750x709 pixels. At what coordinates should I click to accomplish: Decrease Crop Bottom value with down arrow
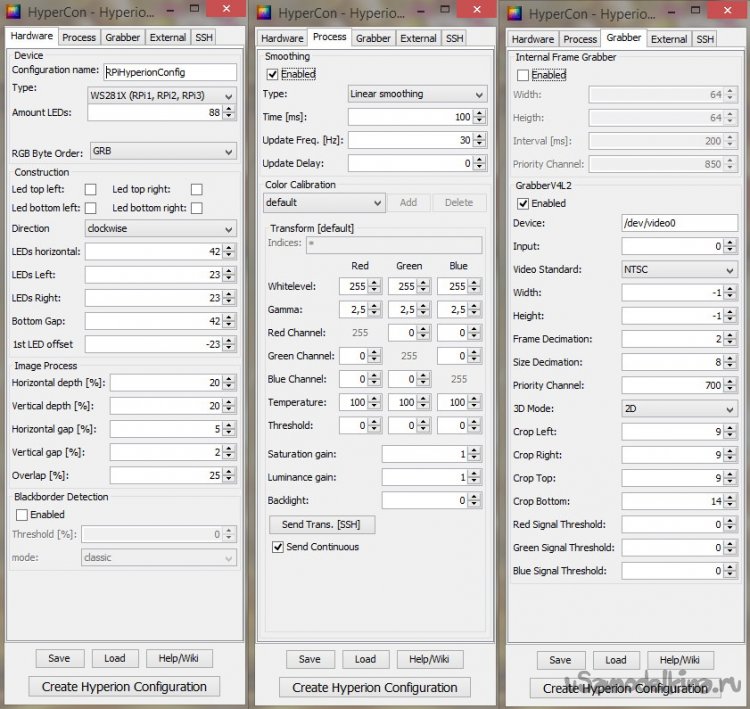[x=731, y=505]
